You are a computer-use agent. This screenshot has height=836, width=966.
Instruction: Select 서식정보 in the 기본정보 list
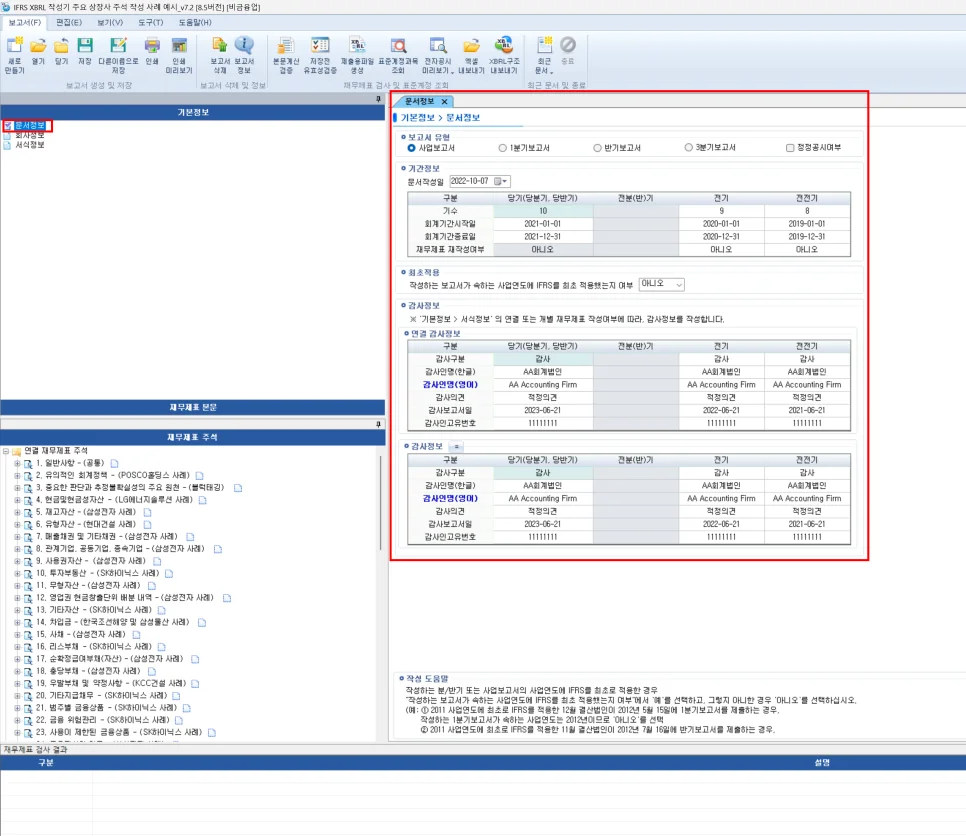pos(29,145)
